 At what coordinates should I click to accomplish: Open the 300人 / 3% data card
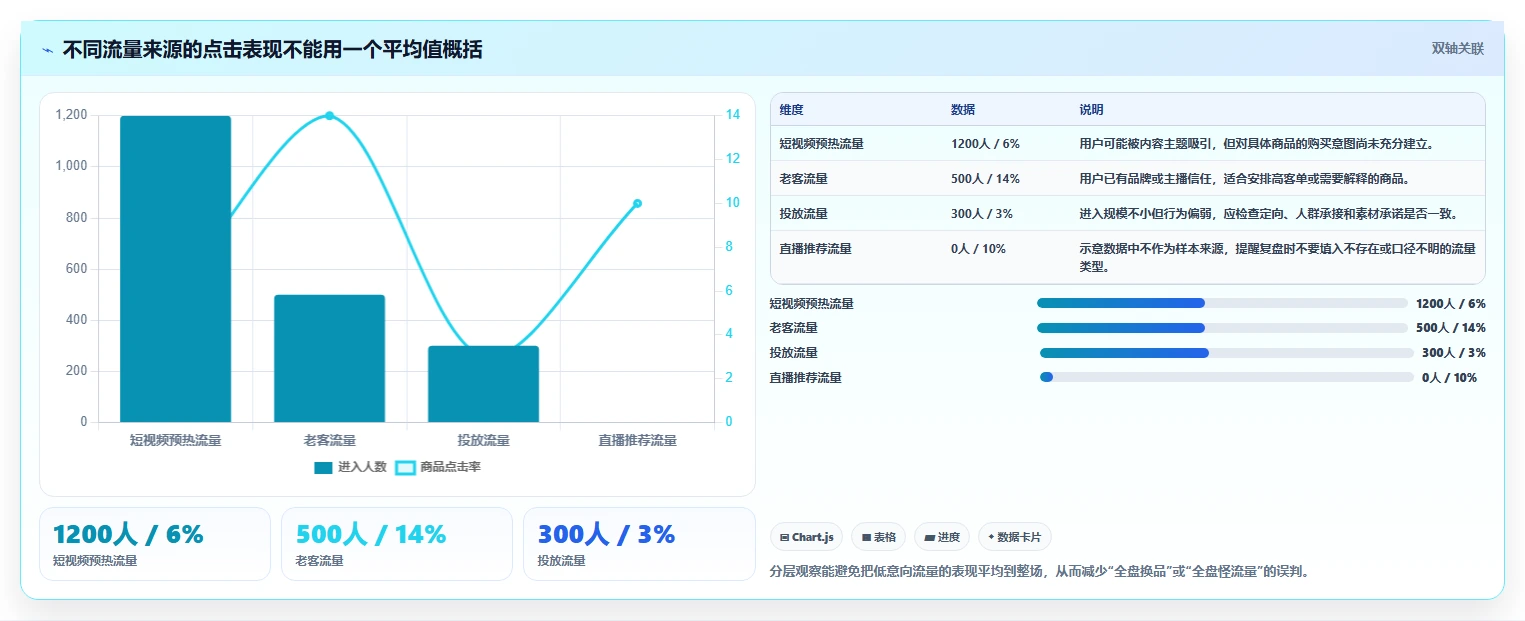pos(639,543)
